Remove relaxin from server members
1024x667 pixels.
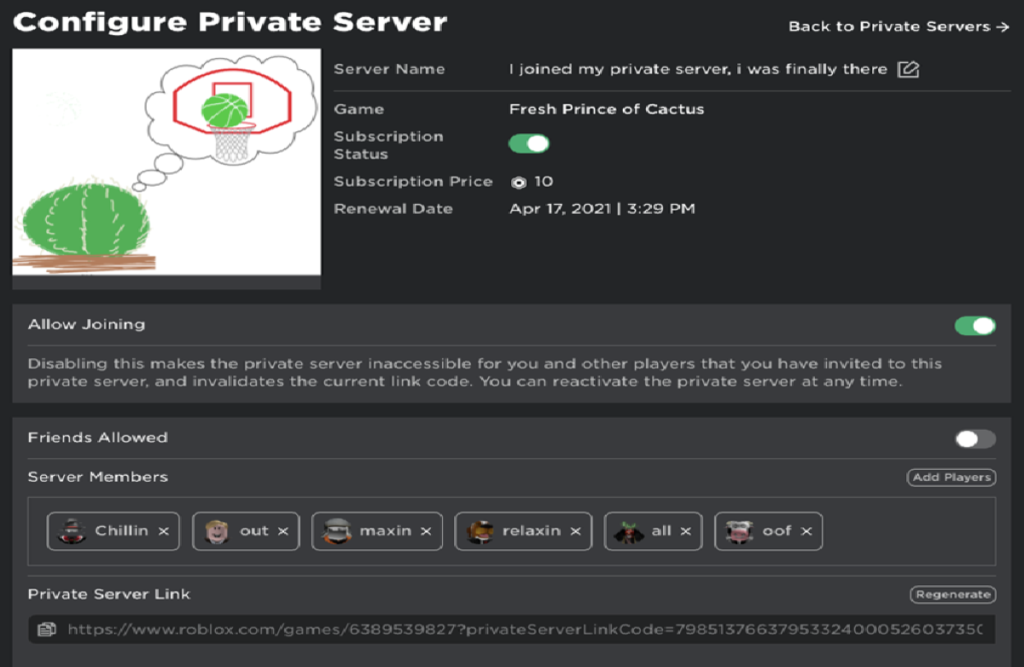pyautogui.click(x=575, y=531)
